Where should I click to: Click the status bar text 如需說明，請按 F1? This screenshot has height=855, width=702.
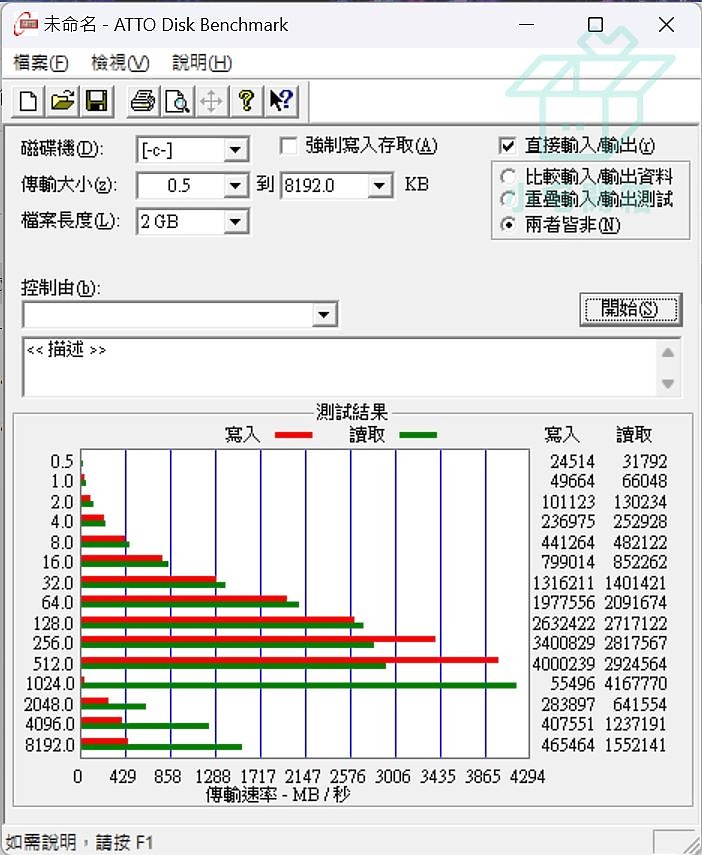coord(79,842)
